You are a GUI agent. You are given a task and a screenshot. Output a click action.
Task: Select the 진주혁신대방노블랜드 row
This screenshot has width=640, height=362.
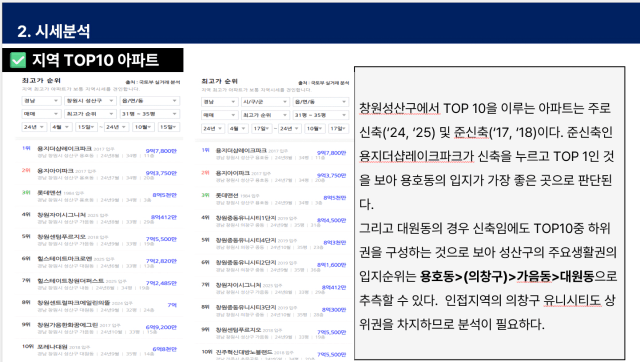274,354
